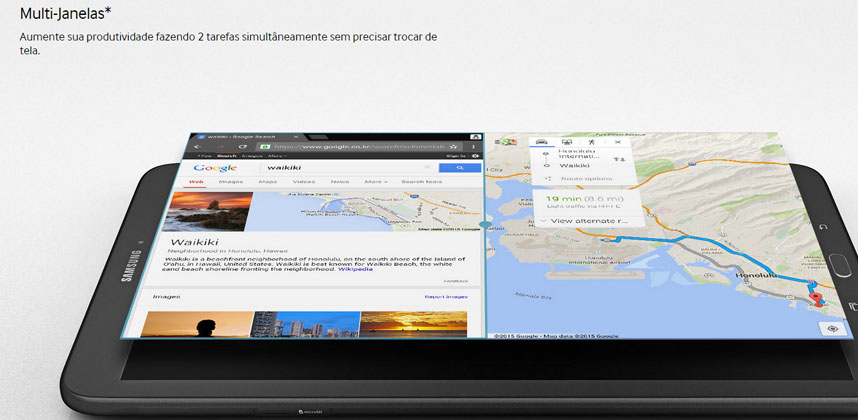Click the Honolulu city label on the map
The height and width of the screenshot is (420, 858).
click(x=755, y=276)
